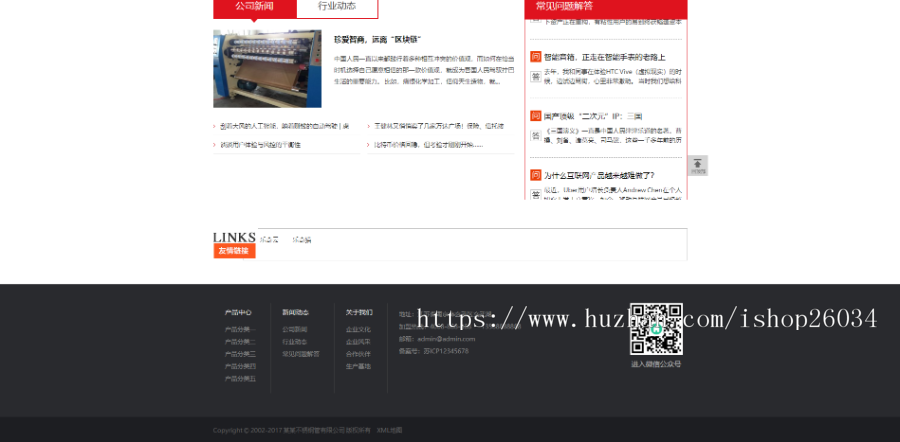Click the 答 icon under 国产顶级 question

coord(536,135)
